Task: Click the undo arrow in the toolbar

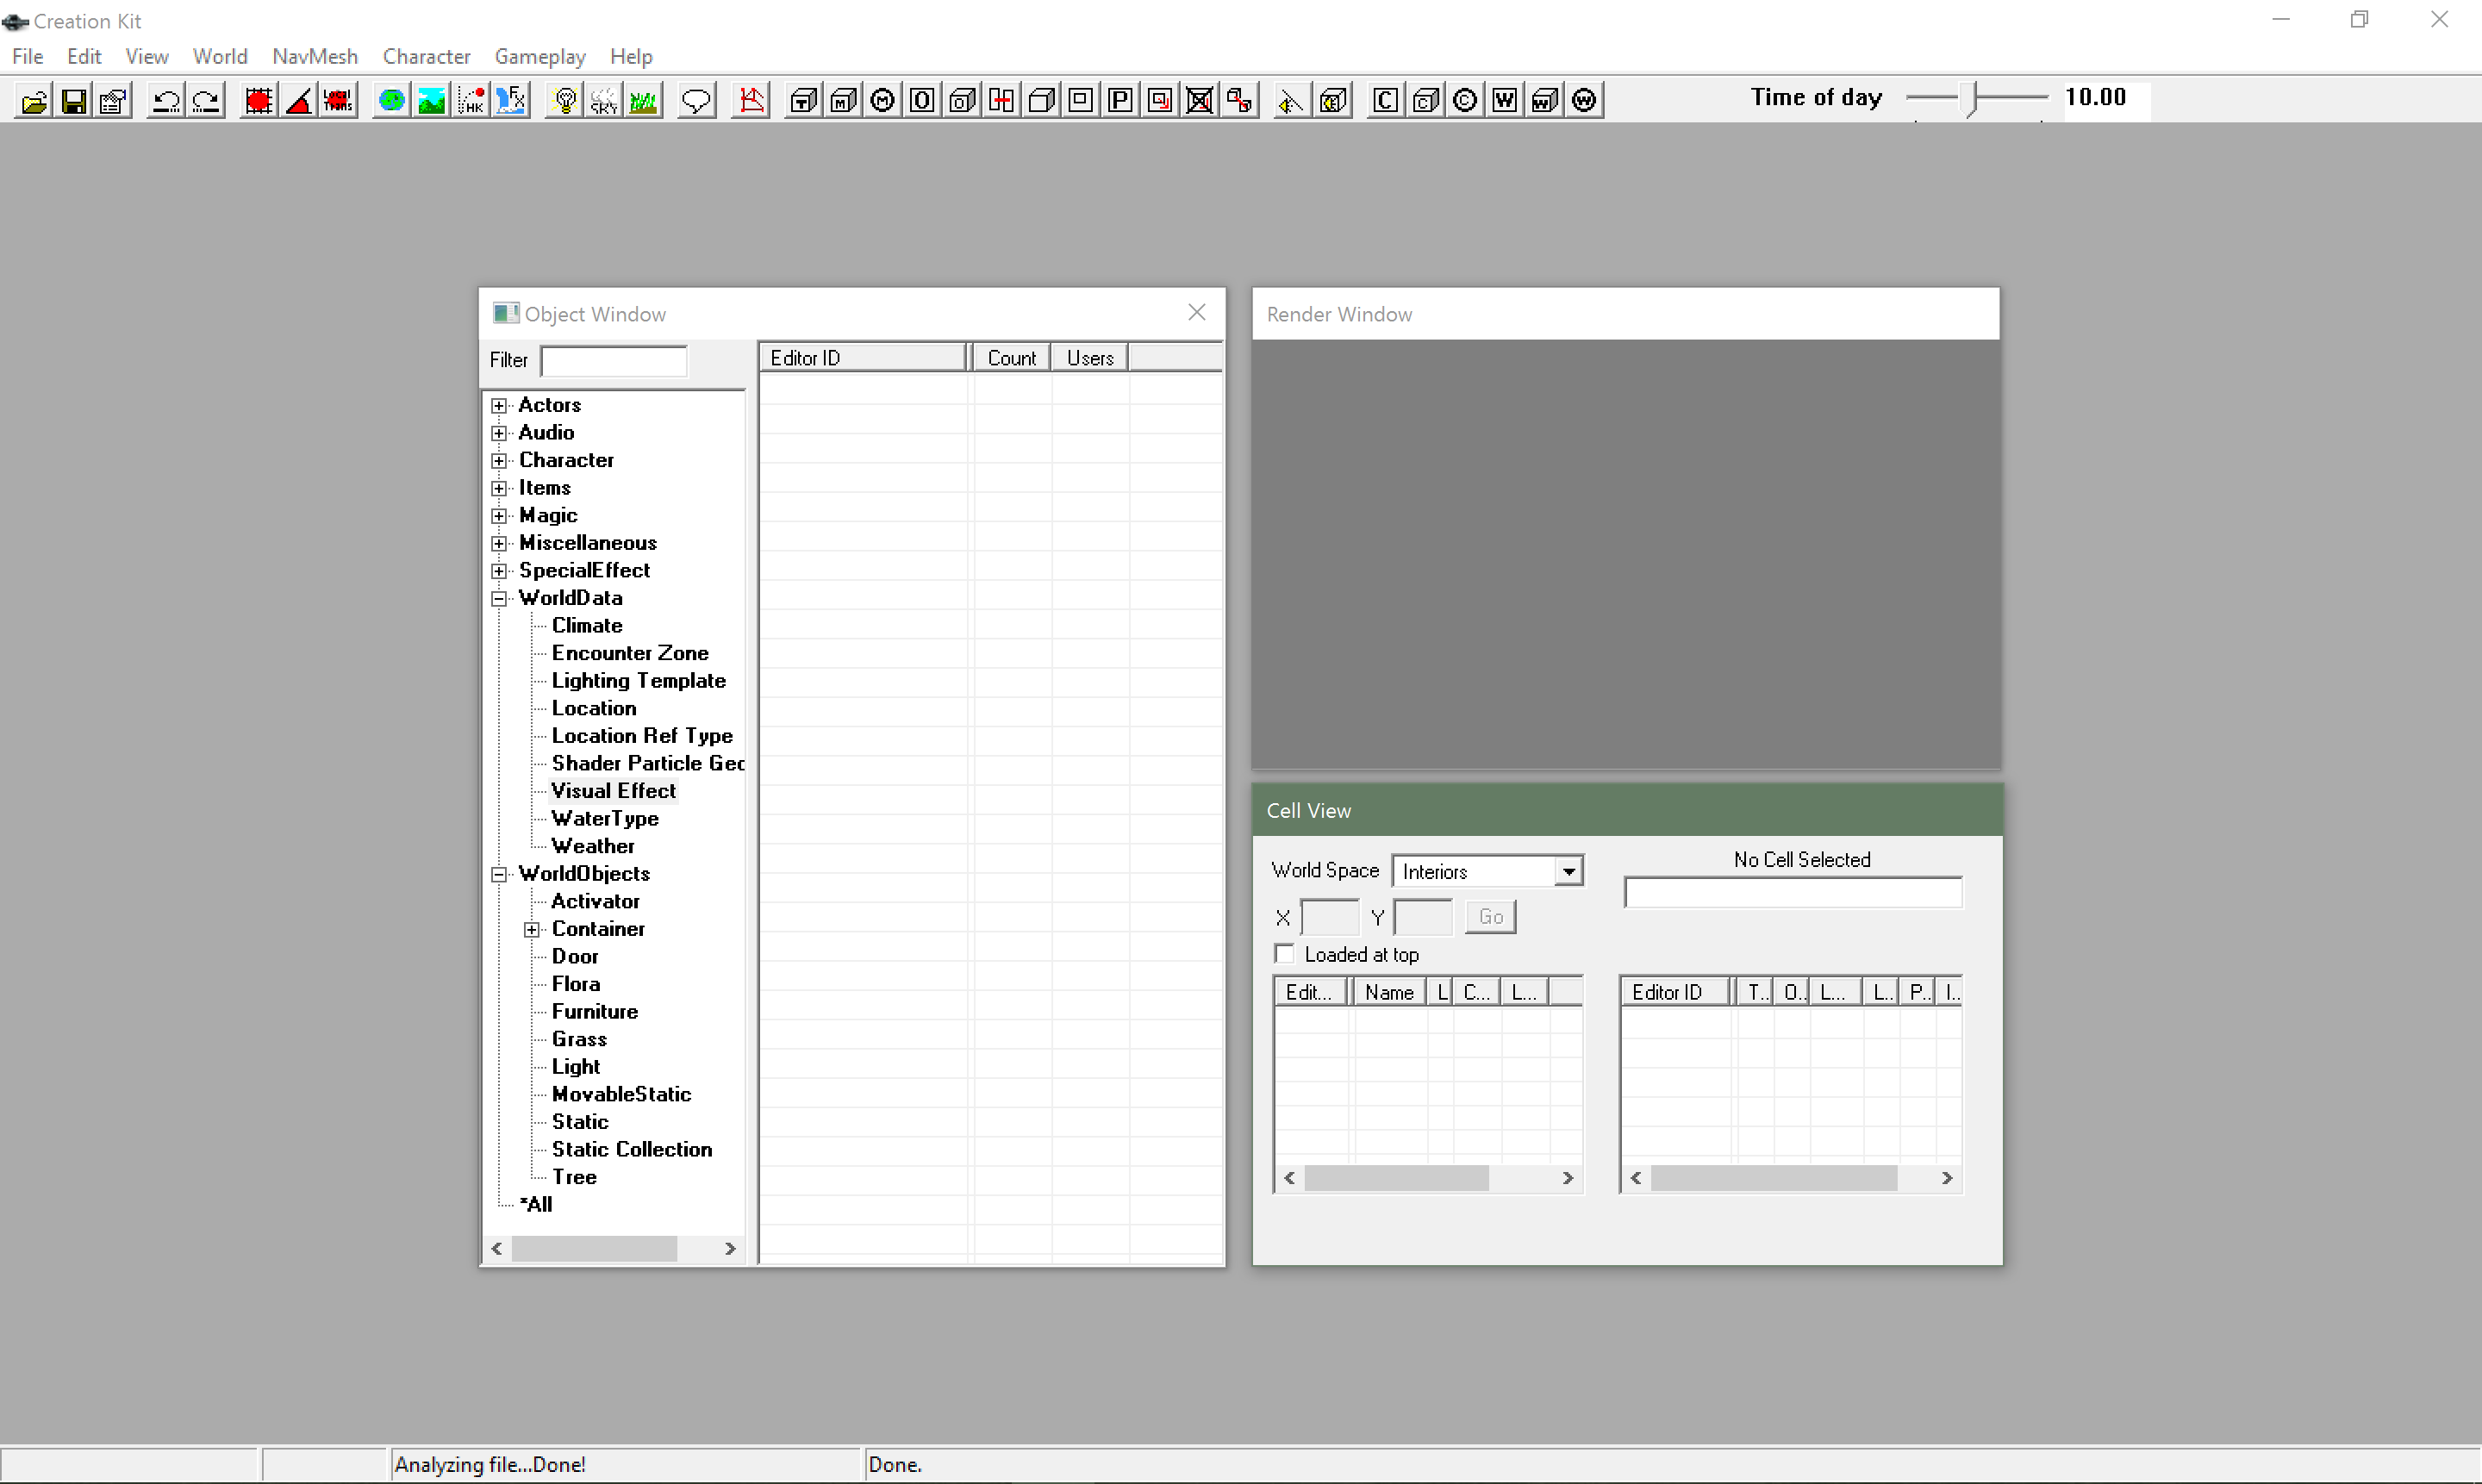Action: click(166, 100)
